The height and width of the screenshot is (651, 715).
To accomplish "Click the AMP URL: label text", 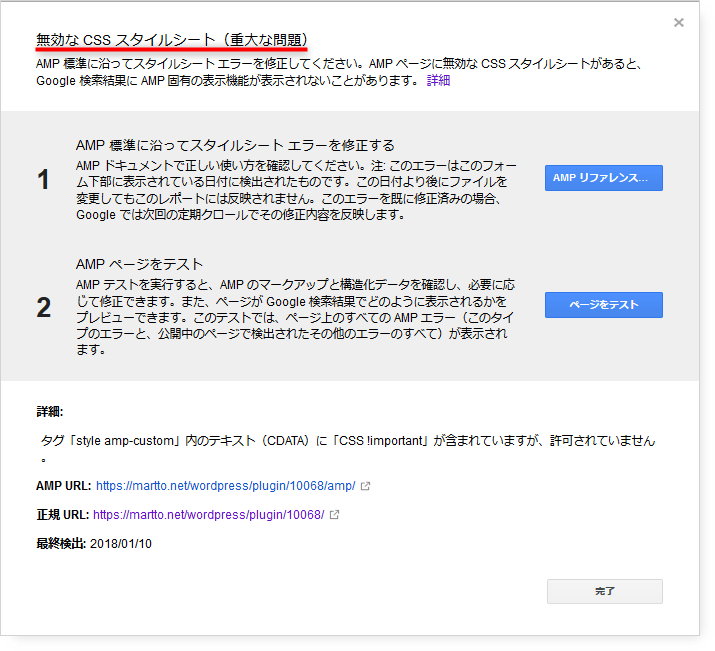I will (63, 486).
